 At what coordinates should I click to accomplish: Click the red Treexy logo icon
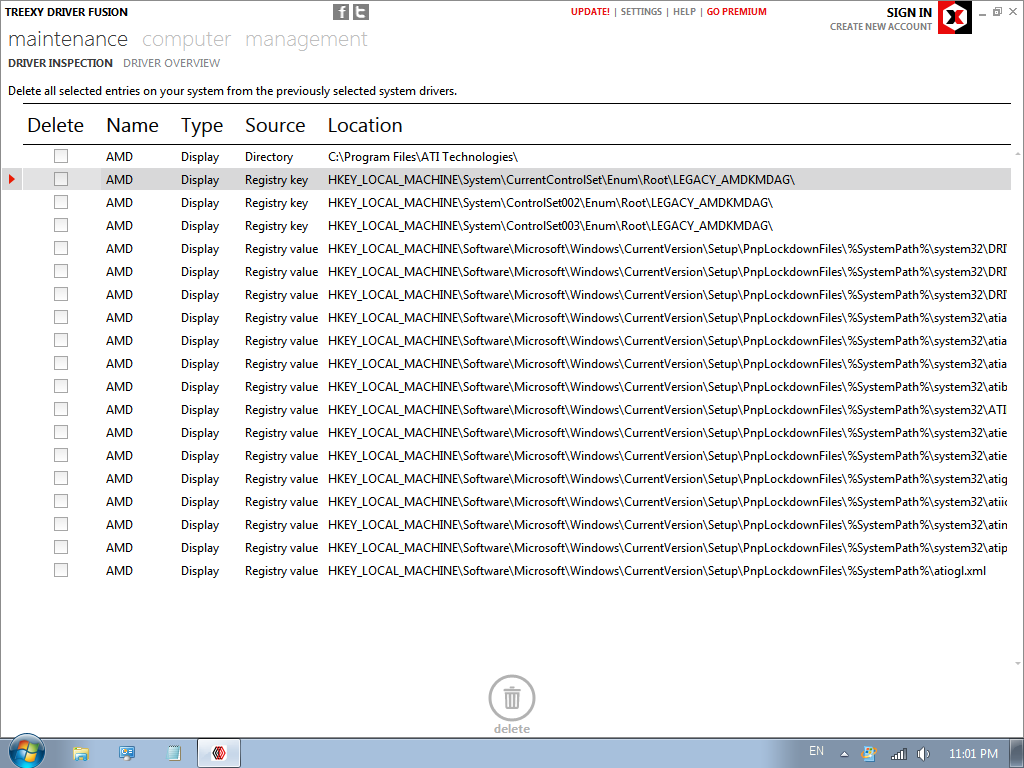[x=955, y=18]
